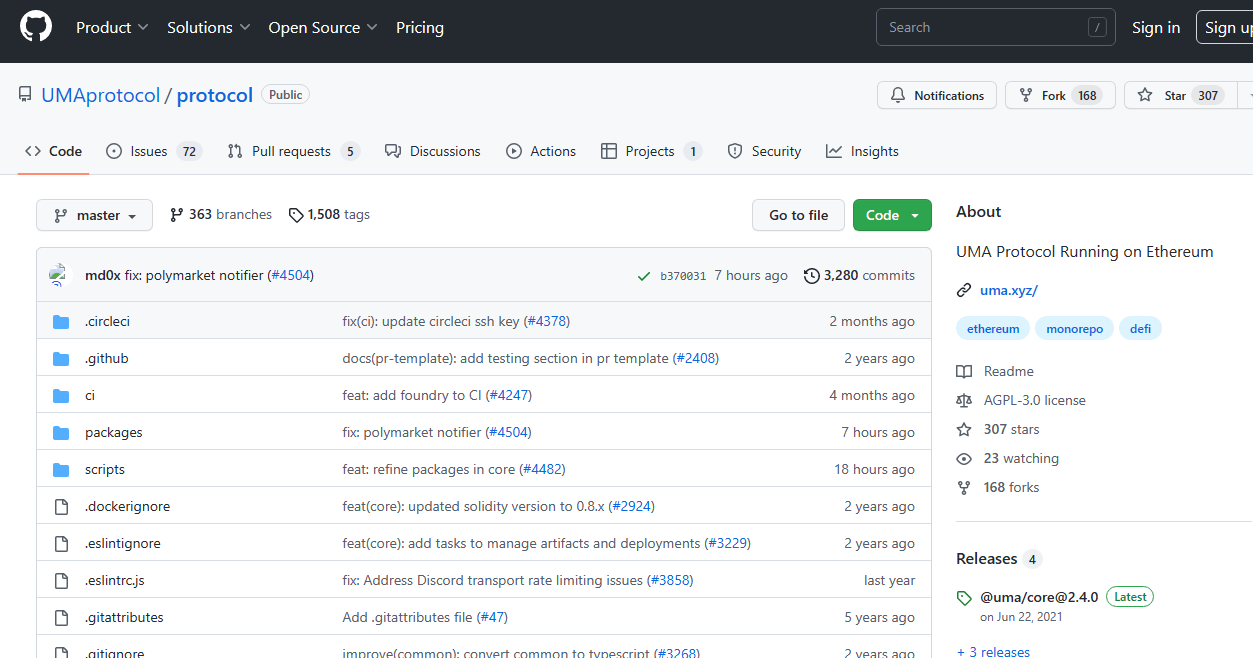Open the @uma/core@2.4.0 release

click(x=1039, y=598)
